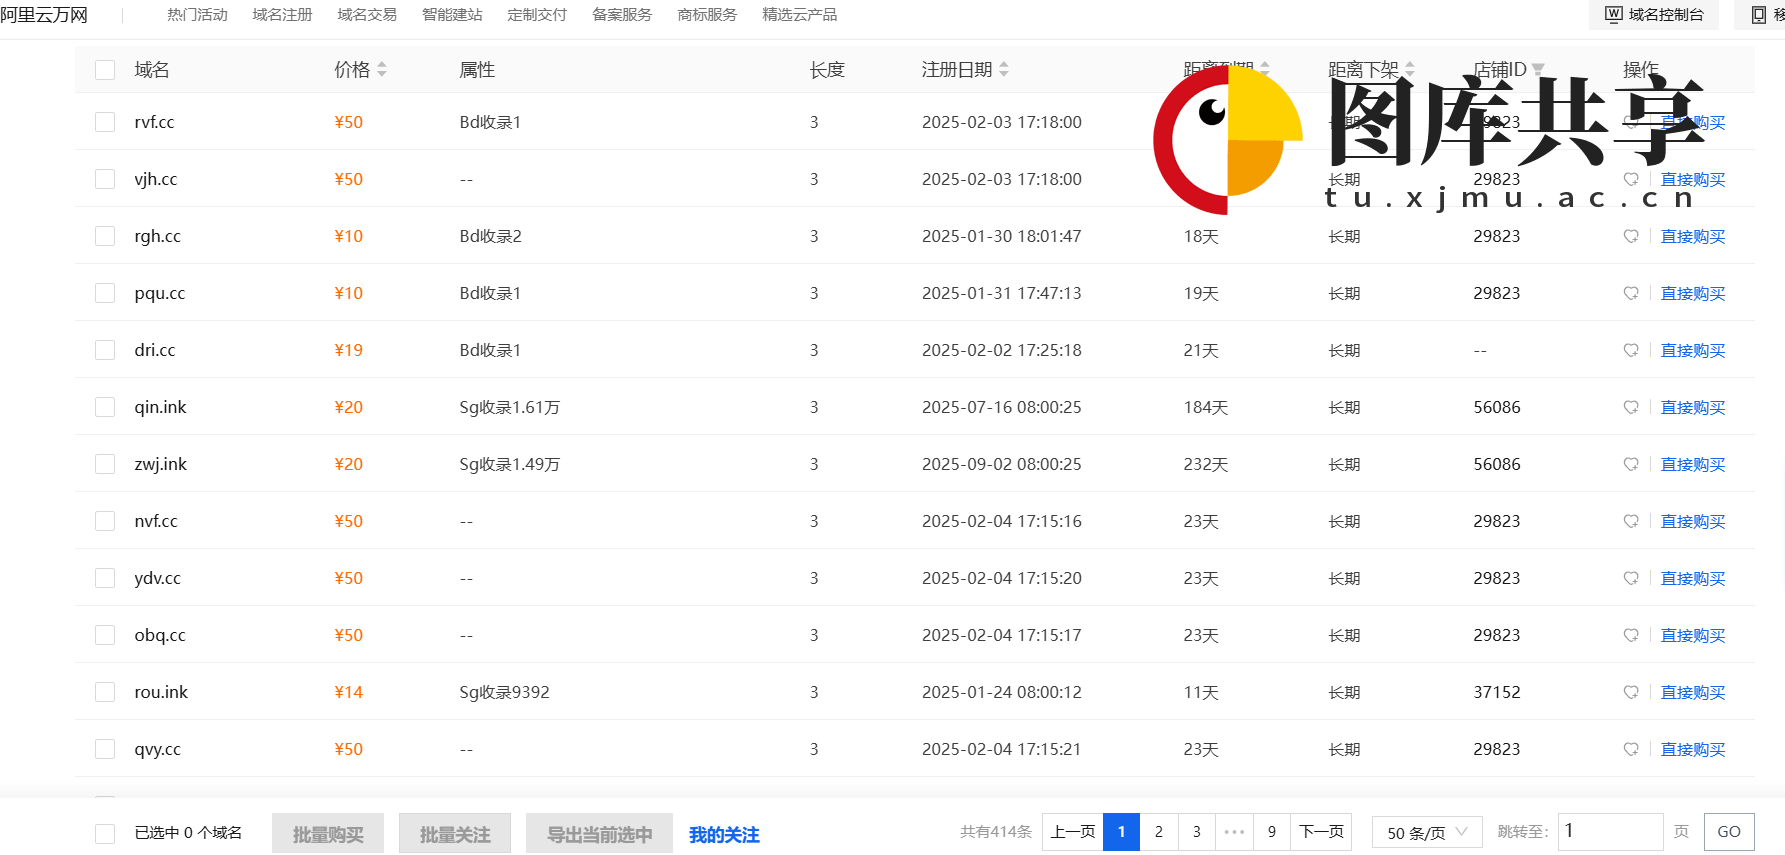Open the 50 条/页 page size dropdown
Image resolution: width=1785 pixels, height=855 pixels.
click(1426, 832)
